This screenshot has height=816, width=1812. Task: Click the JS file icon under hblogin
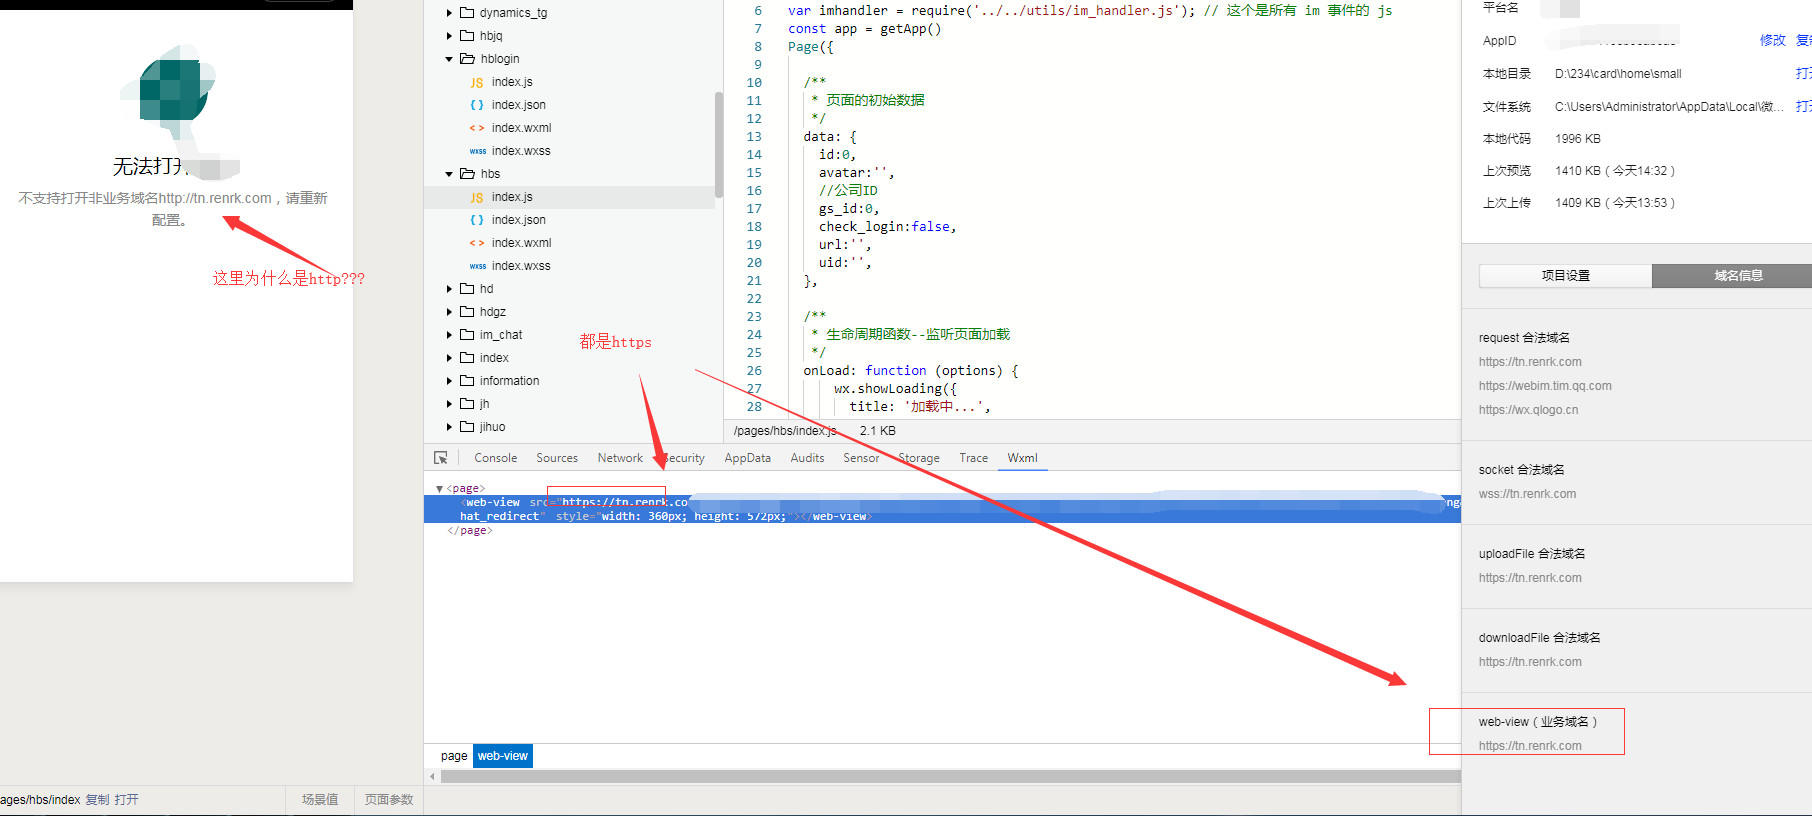(x=477, y=82)
